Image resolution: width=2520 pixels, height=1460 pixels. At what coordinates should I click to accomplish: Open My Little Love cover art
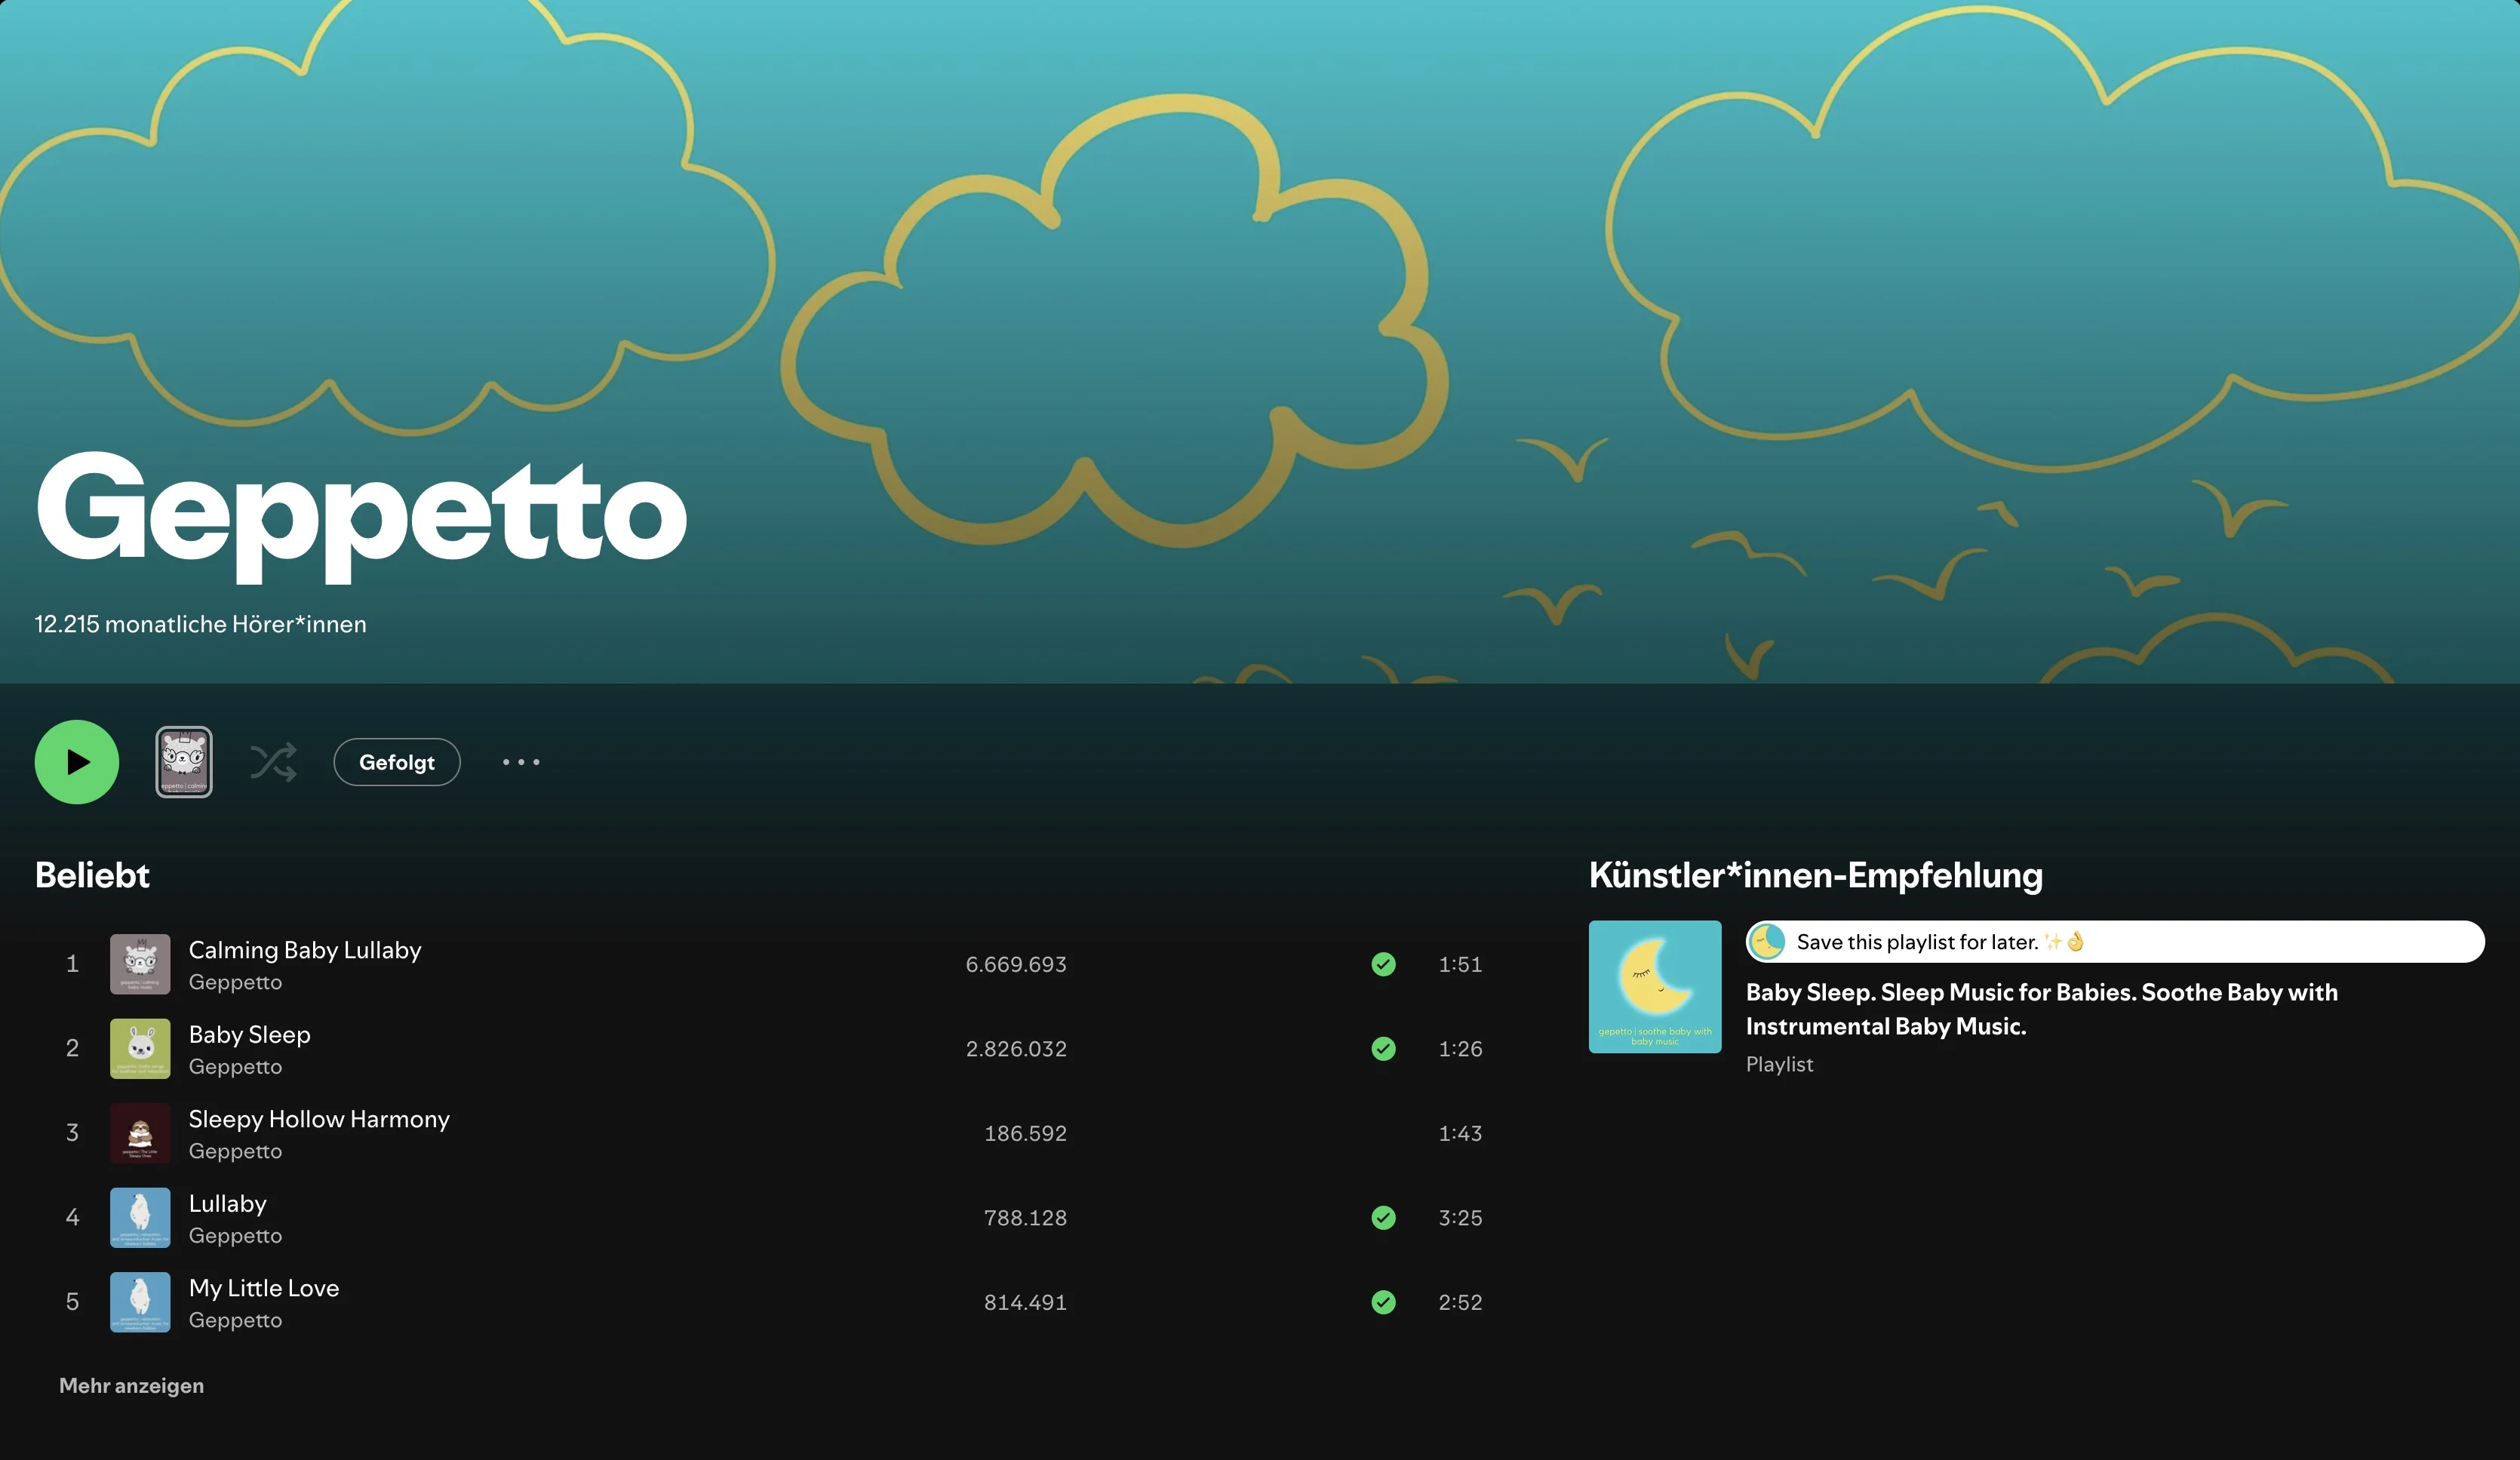[x=140, y=1302]
